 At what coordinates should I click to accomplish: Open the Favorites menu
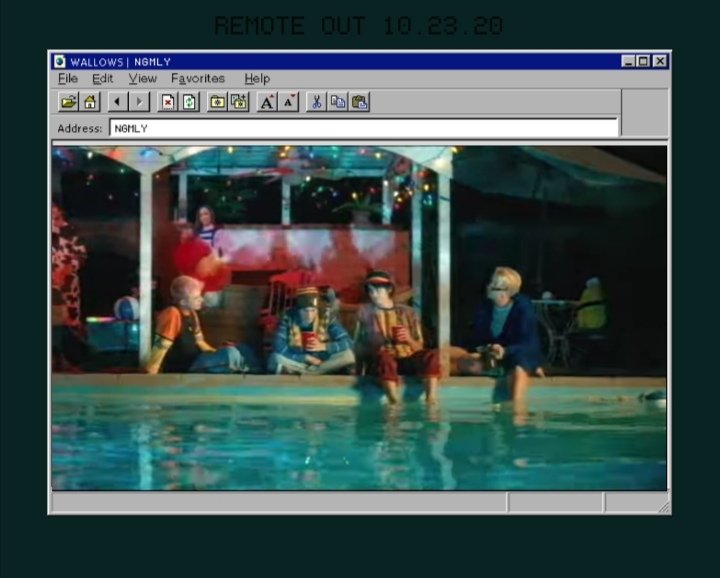(198, 79)
